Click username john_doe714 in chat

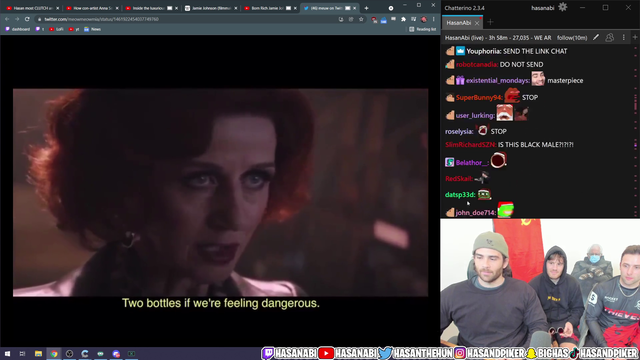tap(476, 213)
